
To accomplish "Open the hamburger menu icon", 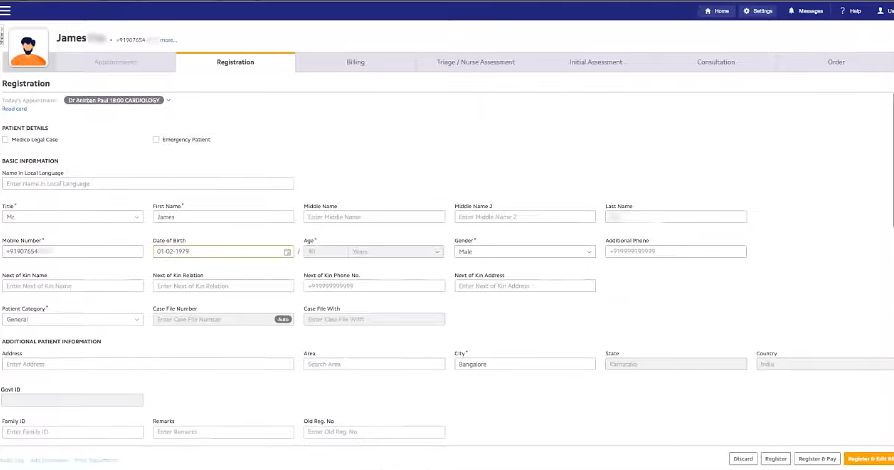I will point(5,10).
